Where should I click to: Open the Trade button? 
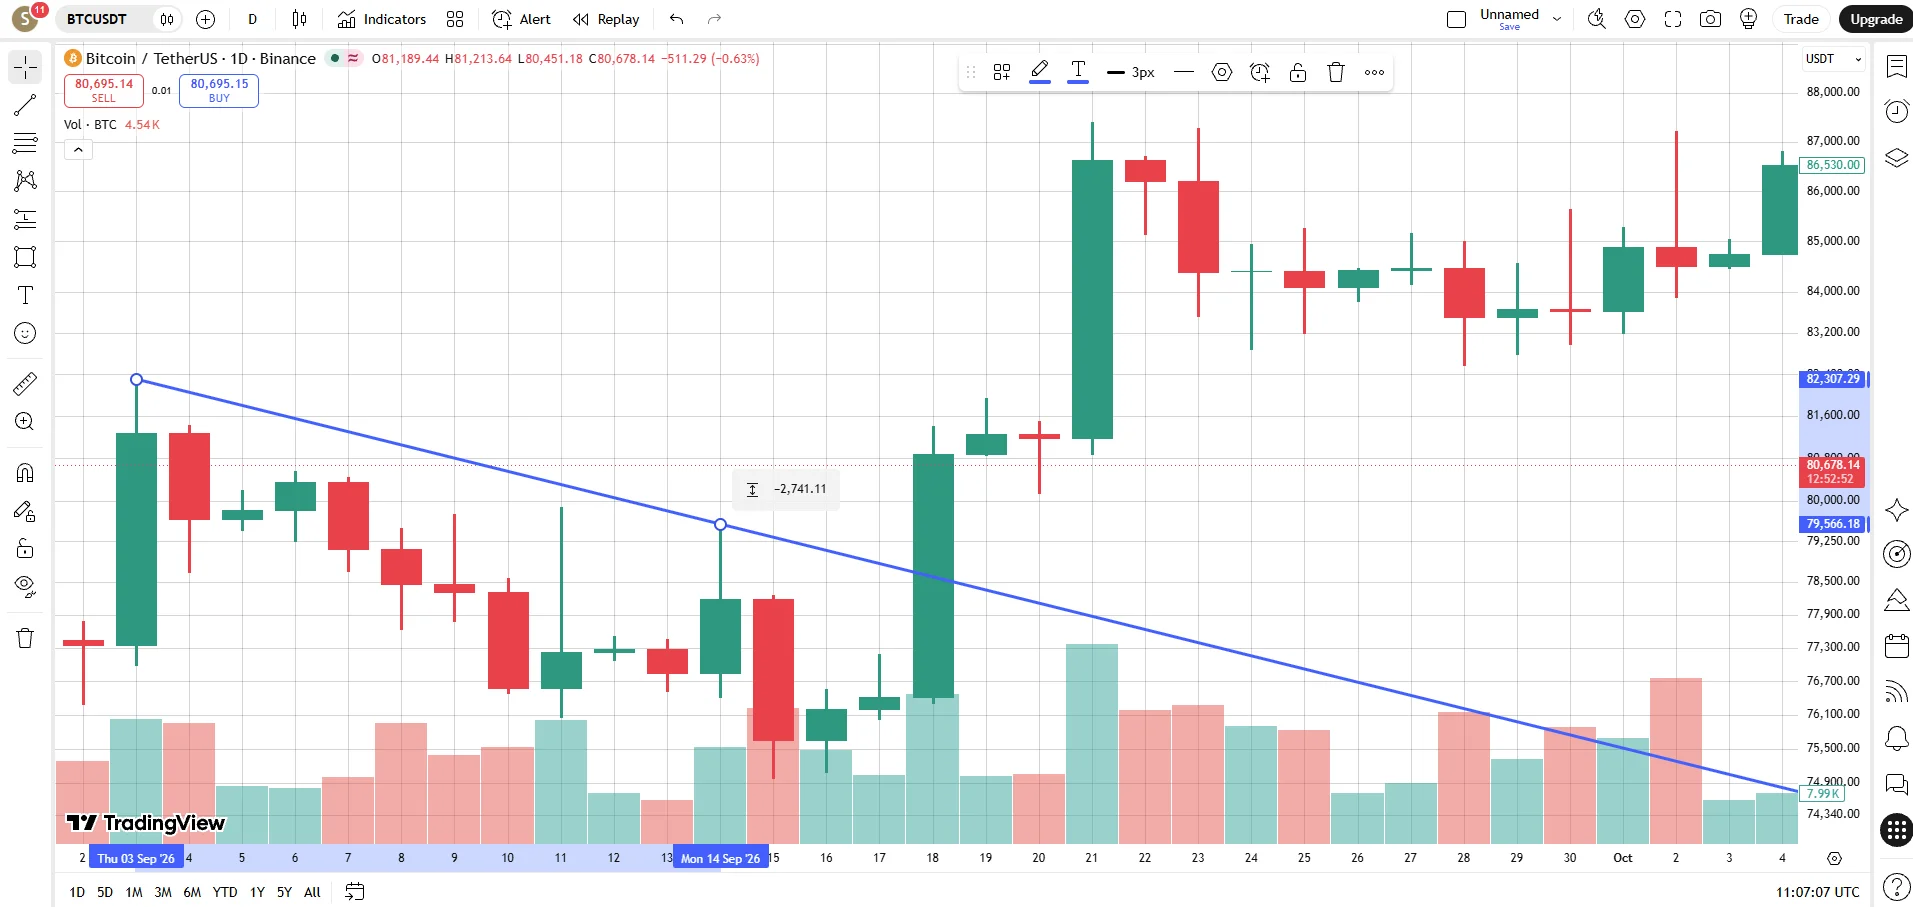(x=1801, y=19)
